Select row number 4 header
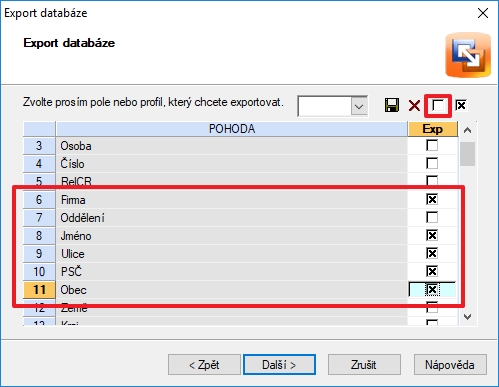This screenshot has height=387, width=499. (x=39, y=164)
